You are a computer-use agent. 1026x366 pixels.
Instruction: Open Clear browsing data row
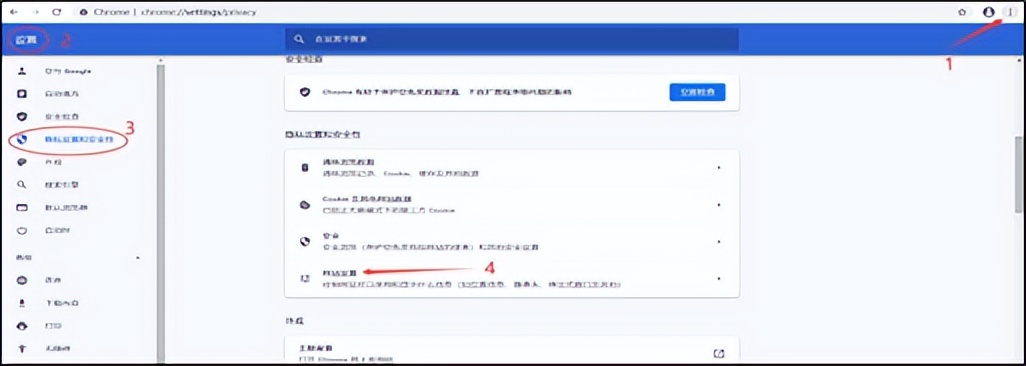coord(512,168)
